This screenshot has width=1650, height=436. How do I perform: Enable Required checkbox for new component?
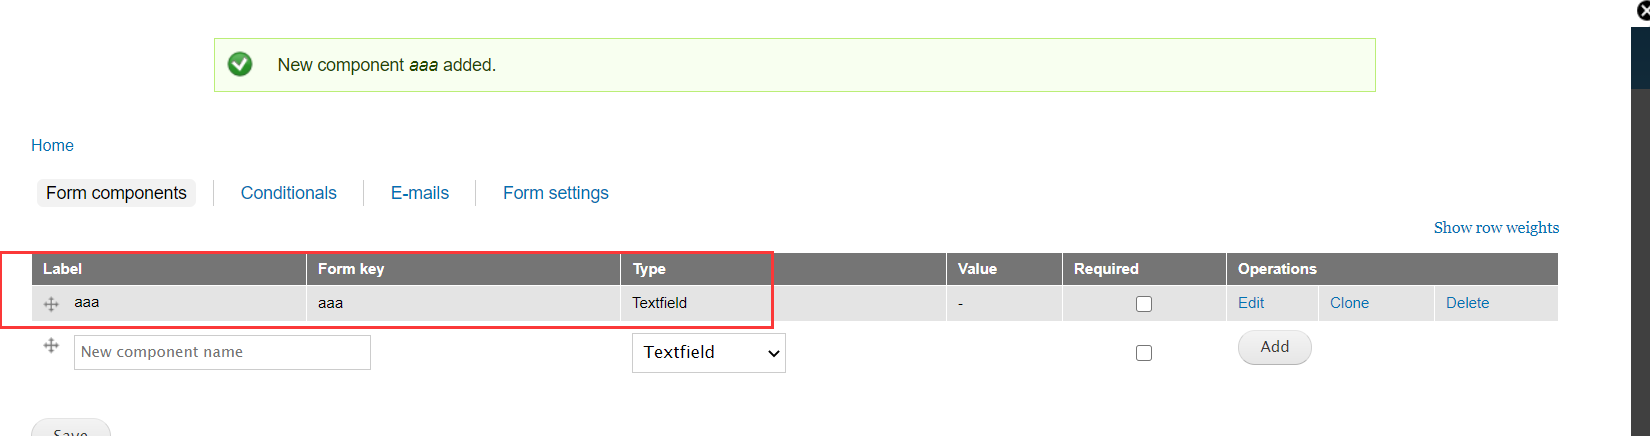1144,353
